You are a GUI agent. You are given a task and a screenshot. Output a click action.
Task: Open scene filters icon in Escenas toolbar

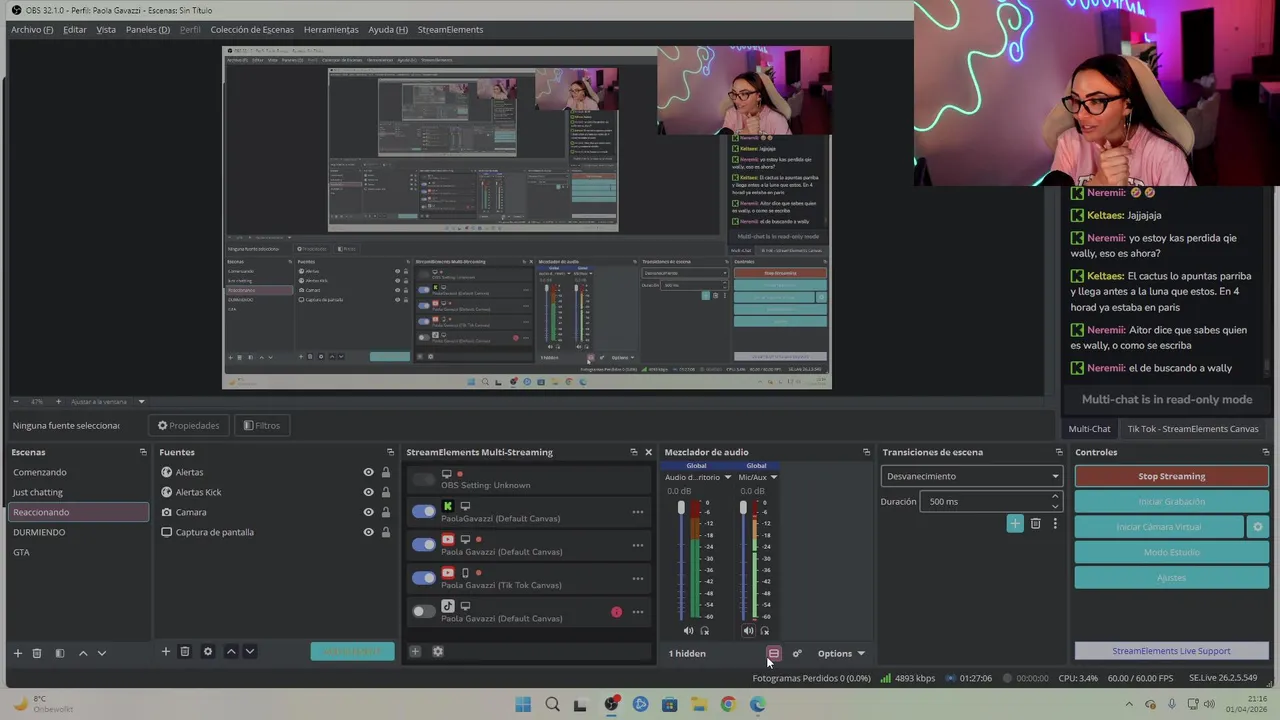(x=60, y=653)
